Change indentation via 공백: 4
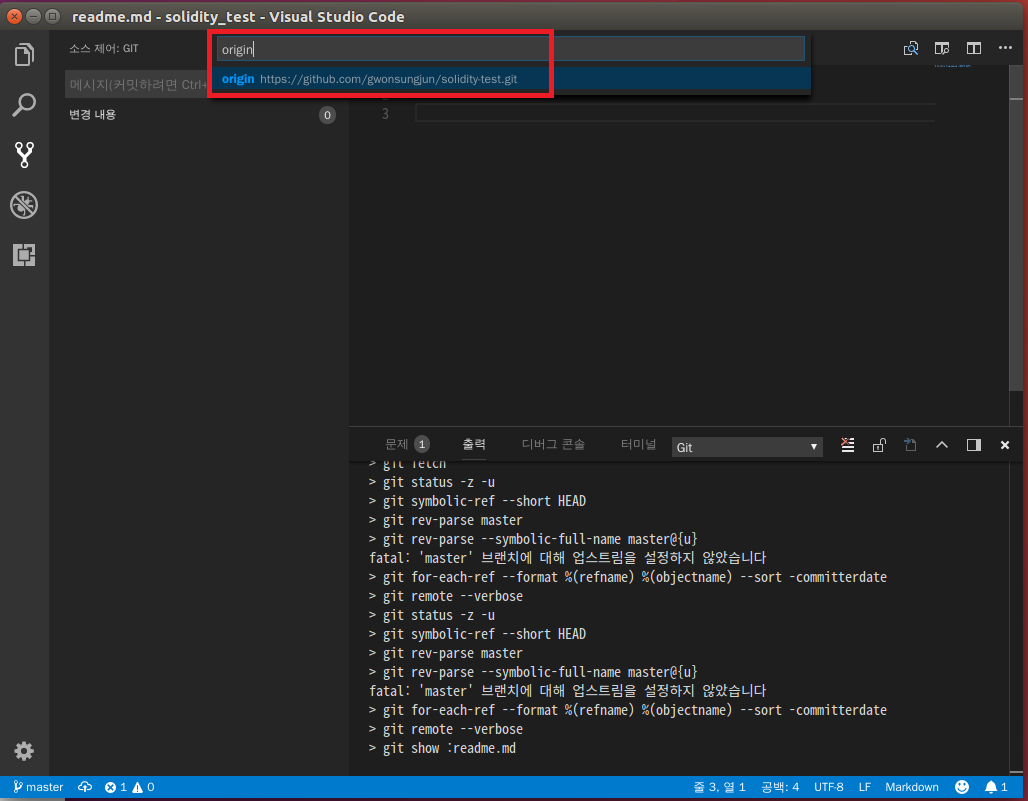The image size is (1028, 801). pos(780,787)
